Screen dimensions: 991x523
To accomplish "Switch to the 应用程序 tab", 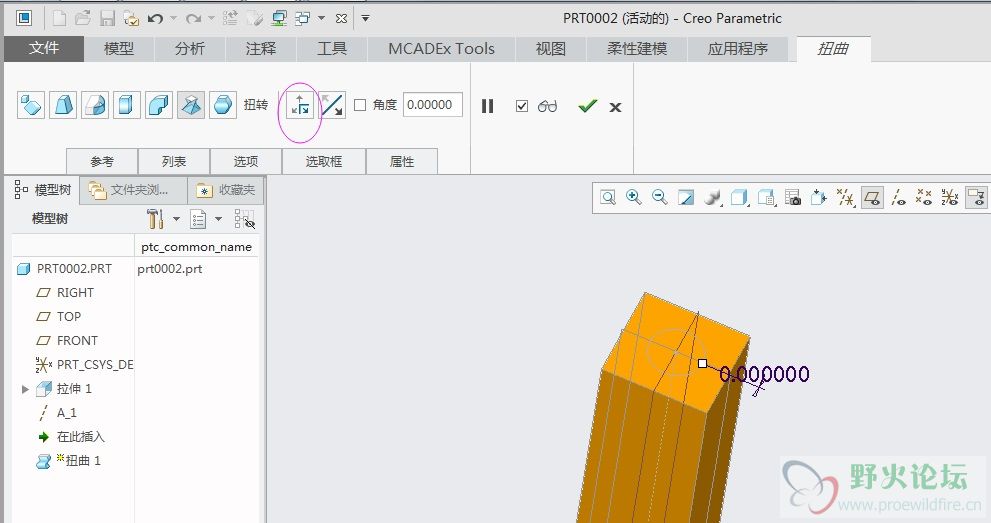I will pos(738,49).
